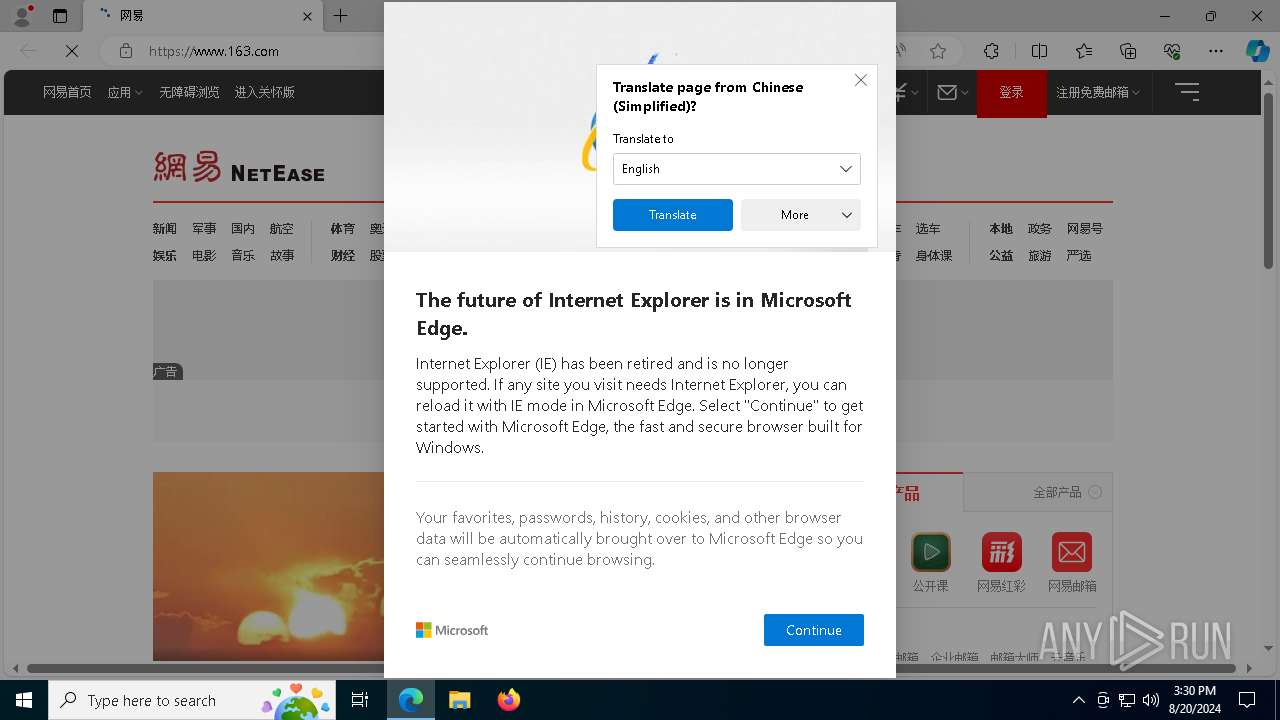Screen dimensions: 1280x720
Task: View site information via the lock icon
Action: [x=126, y=51]
